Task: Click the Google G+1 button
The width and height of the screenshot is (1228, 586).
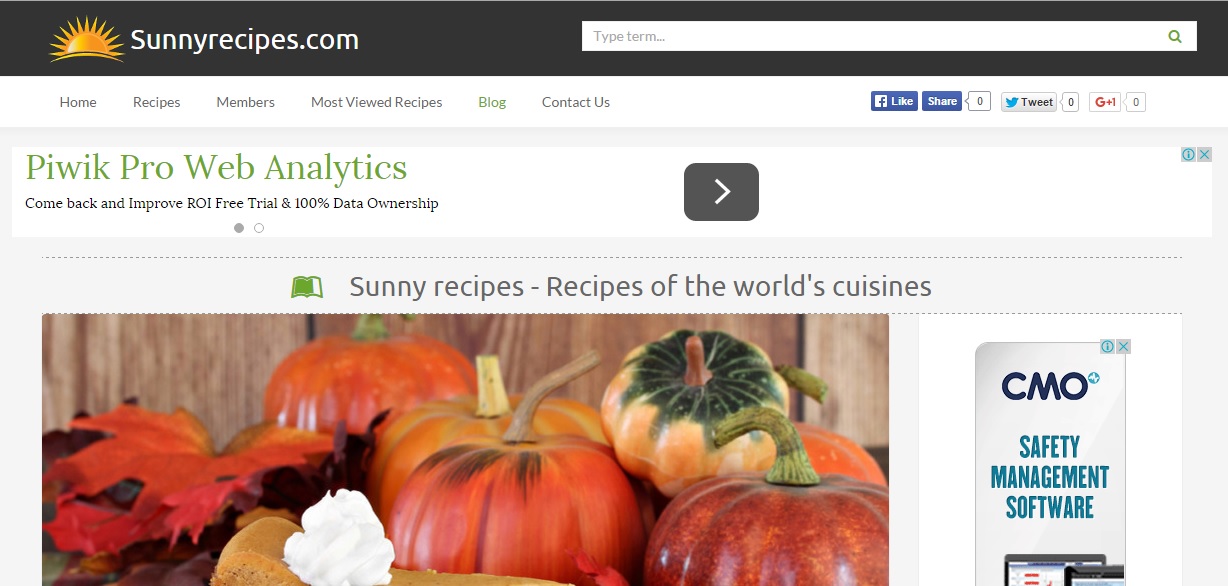Action: (1105, 102)
